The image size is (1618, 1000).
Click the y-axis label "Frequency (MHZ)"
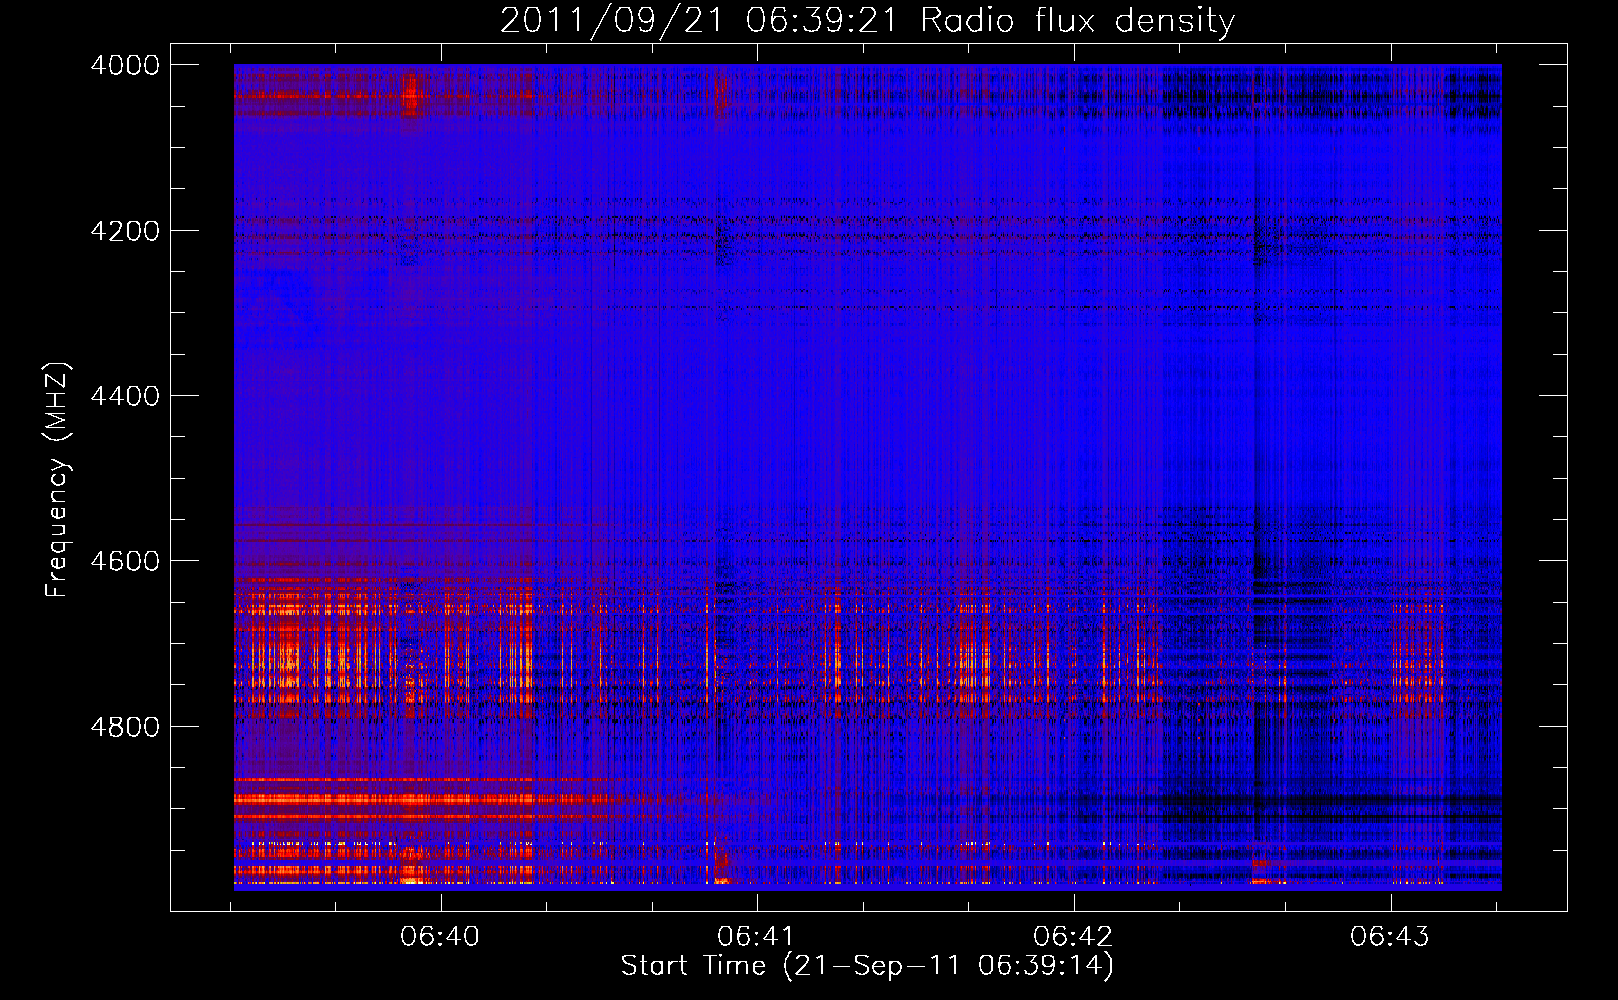pos(57,480)
